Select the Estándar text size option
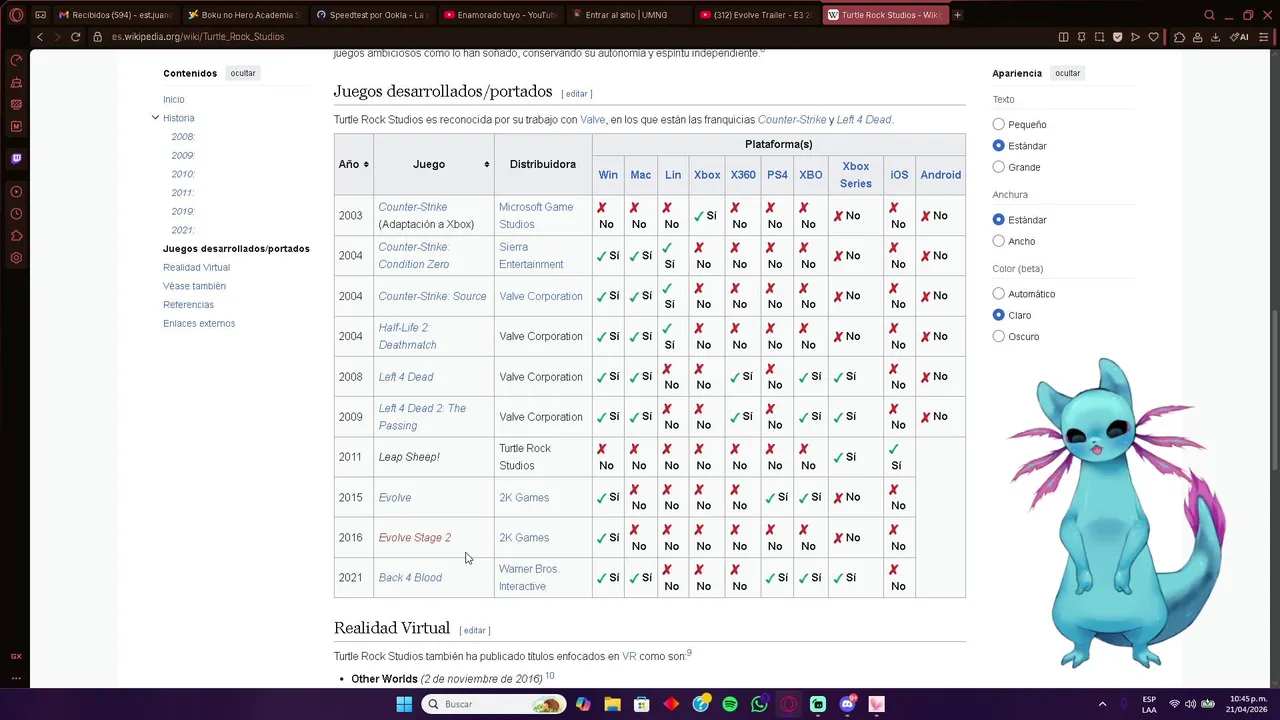The height and width of the screenshot is (720, 1280). tap(998, 146)
